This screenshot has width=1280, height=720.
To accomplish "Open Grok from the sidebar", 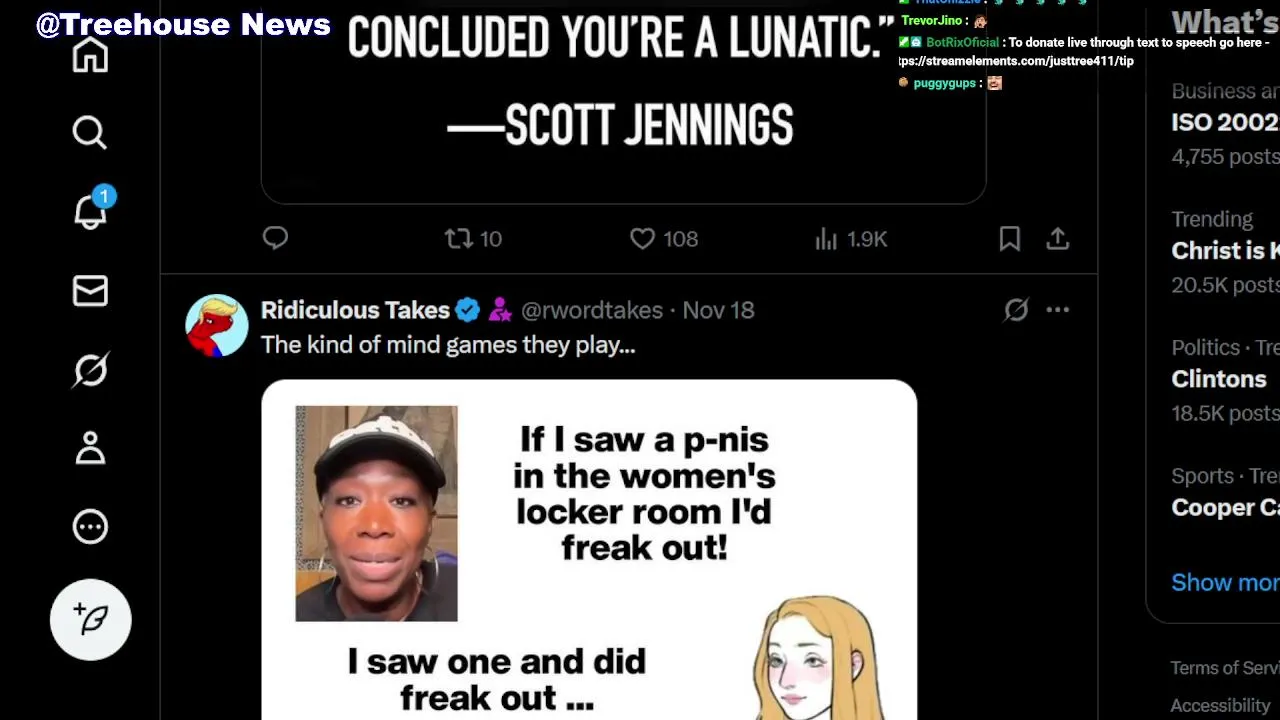I will tap(90, 370).
